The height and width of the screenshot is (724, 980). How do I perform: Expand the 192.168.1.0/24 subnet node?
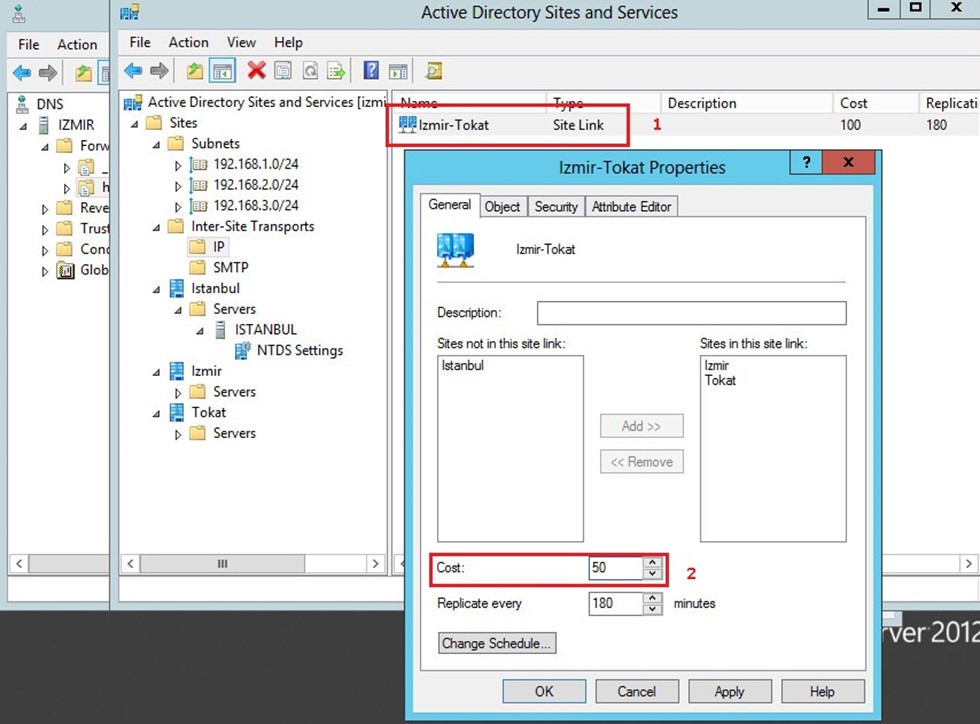pos(178,165)
